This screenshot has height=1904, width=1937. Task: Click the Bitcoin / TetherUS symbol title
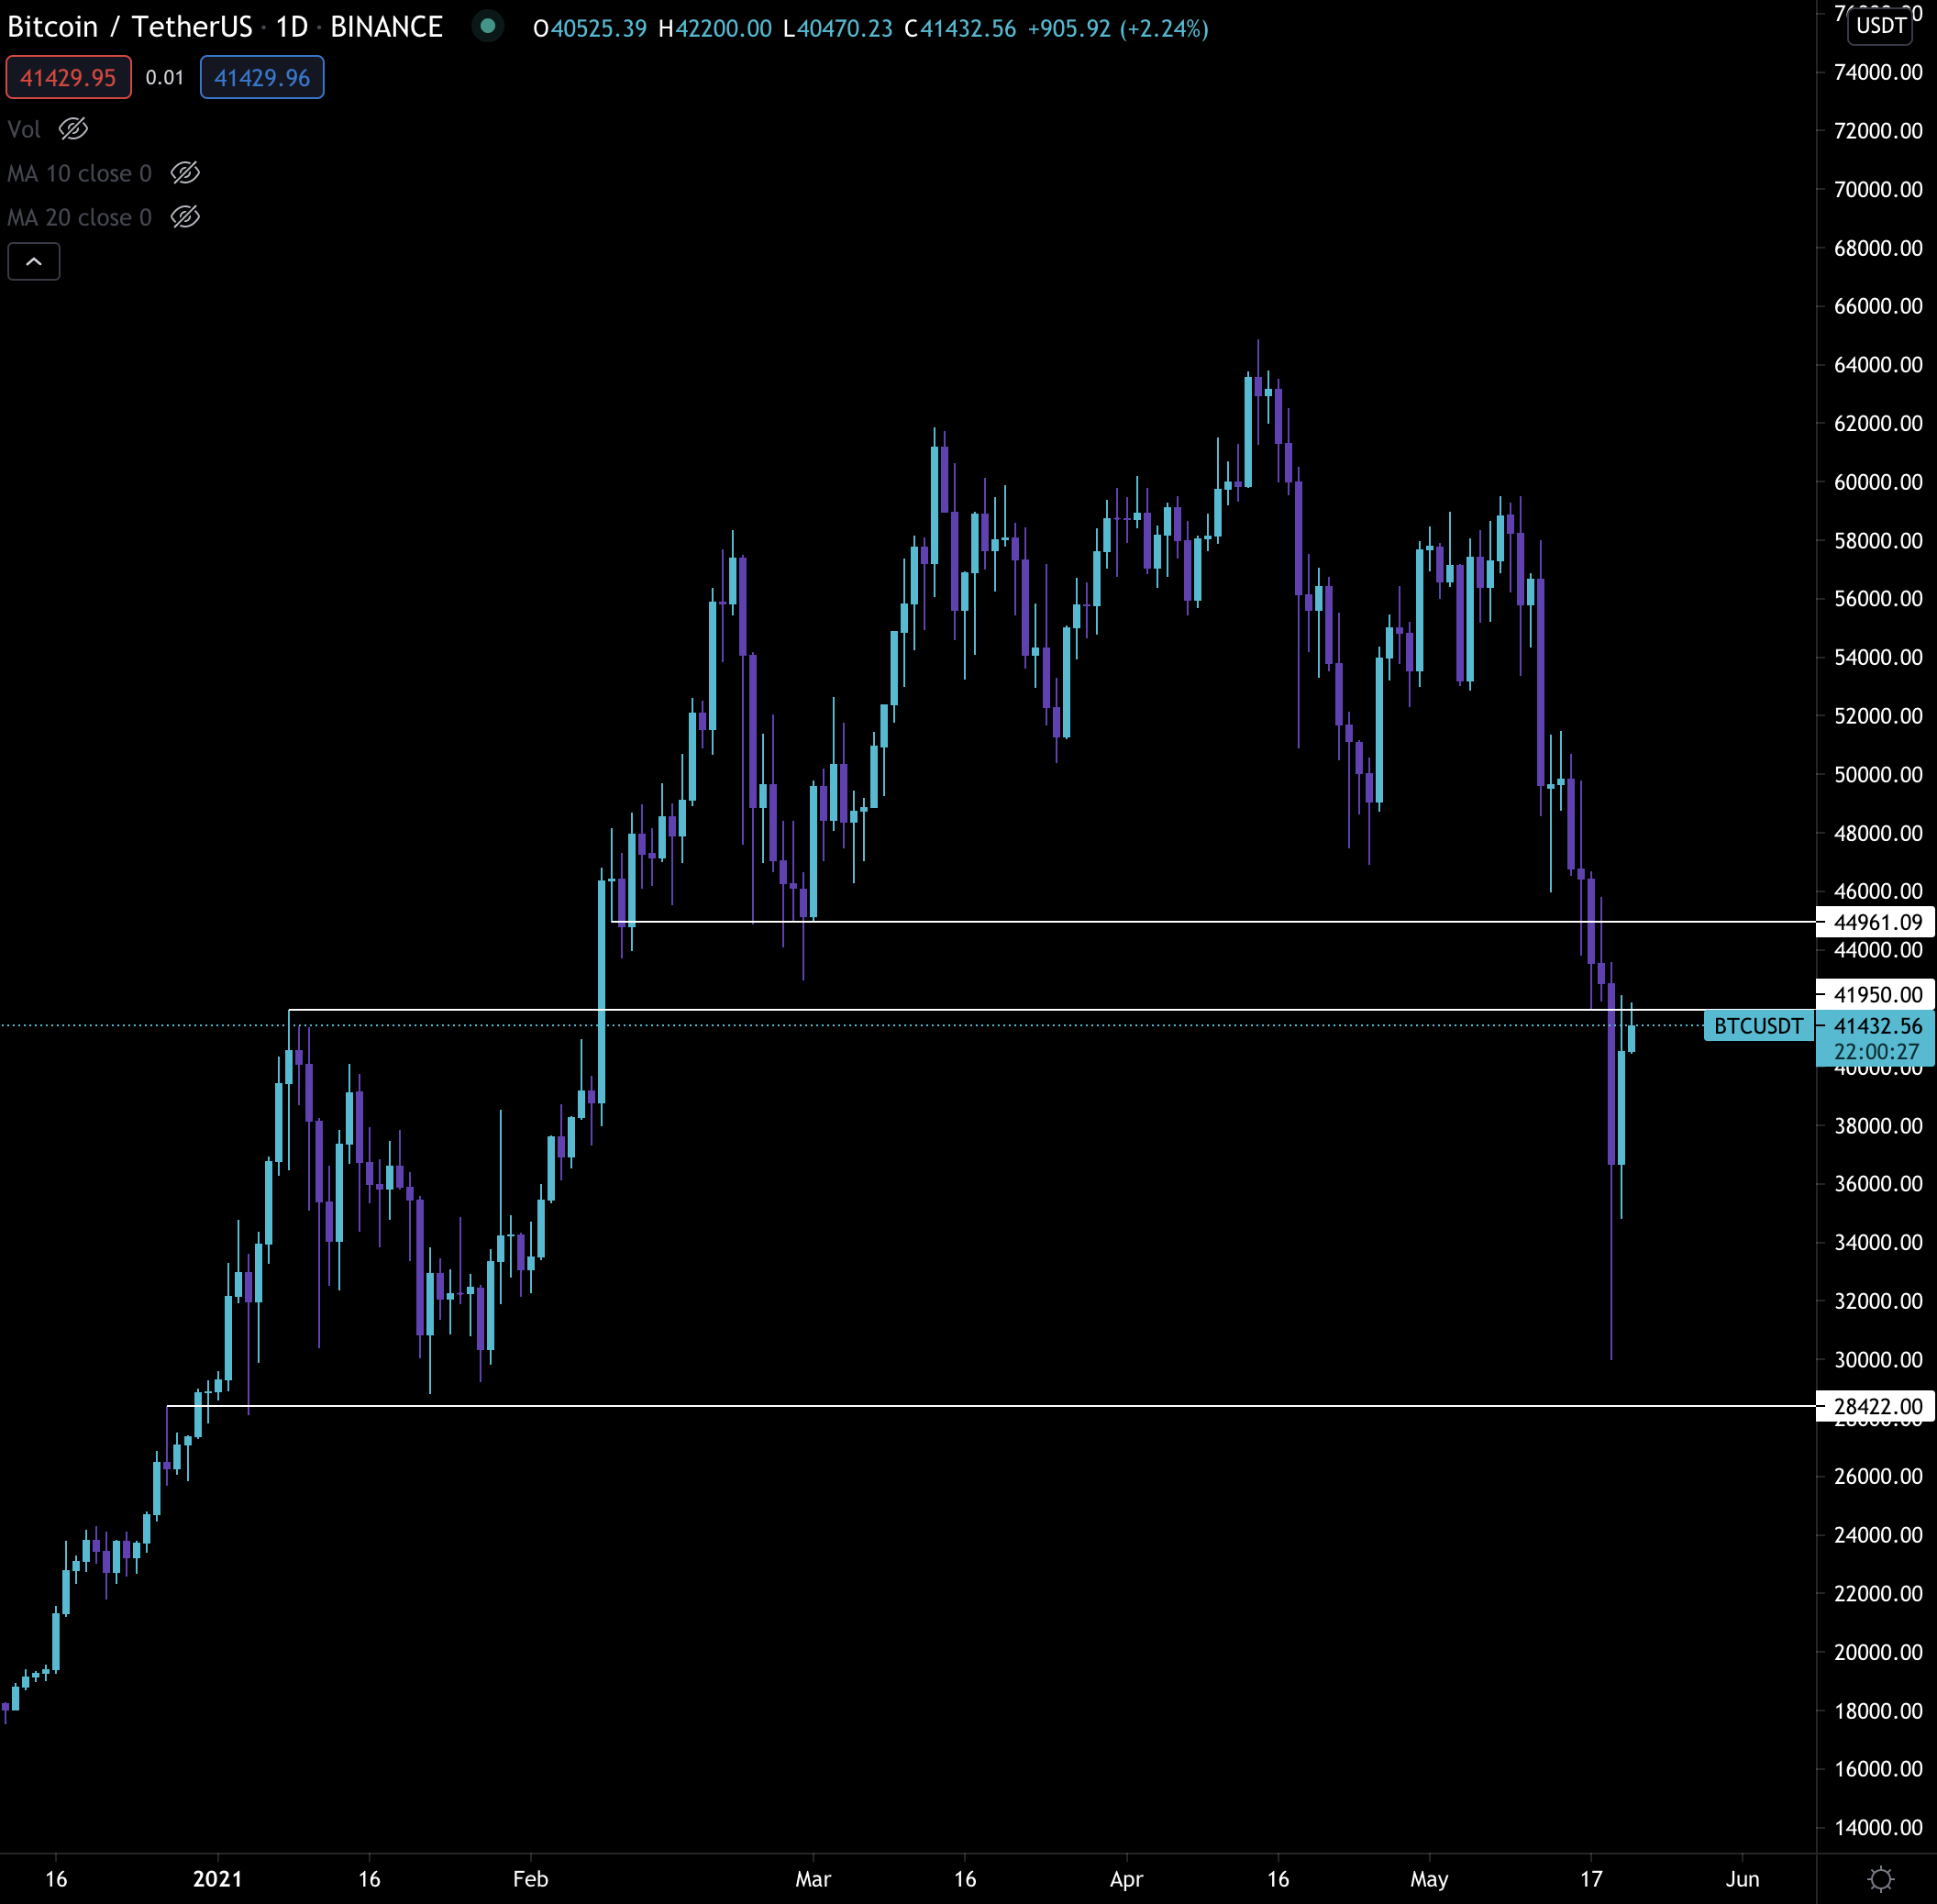(x=130, y=27)
